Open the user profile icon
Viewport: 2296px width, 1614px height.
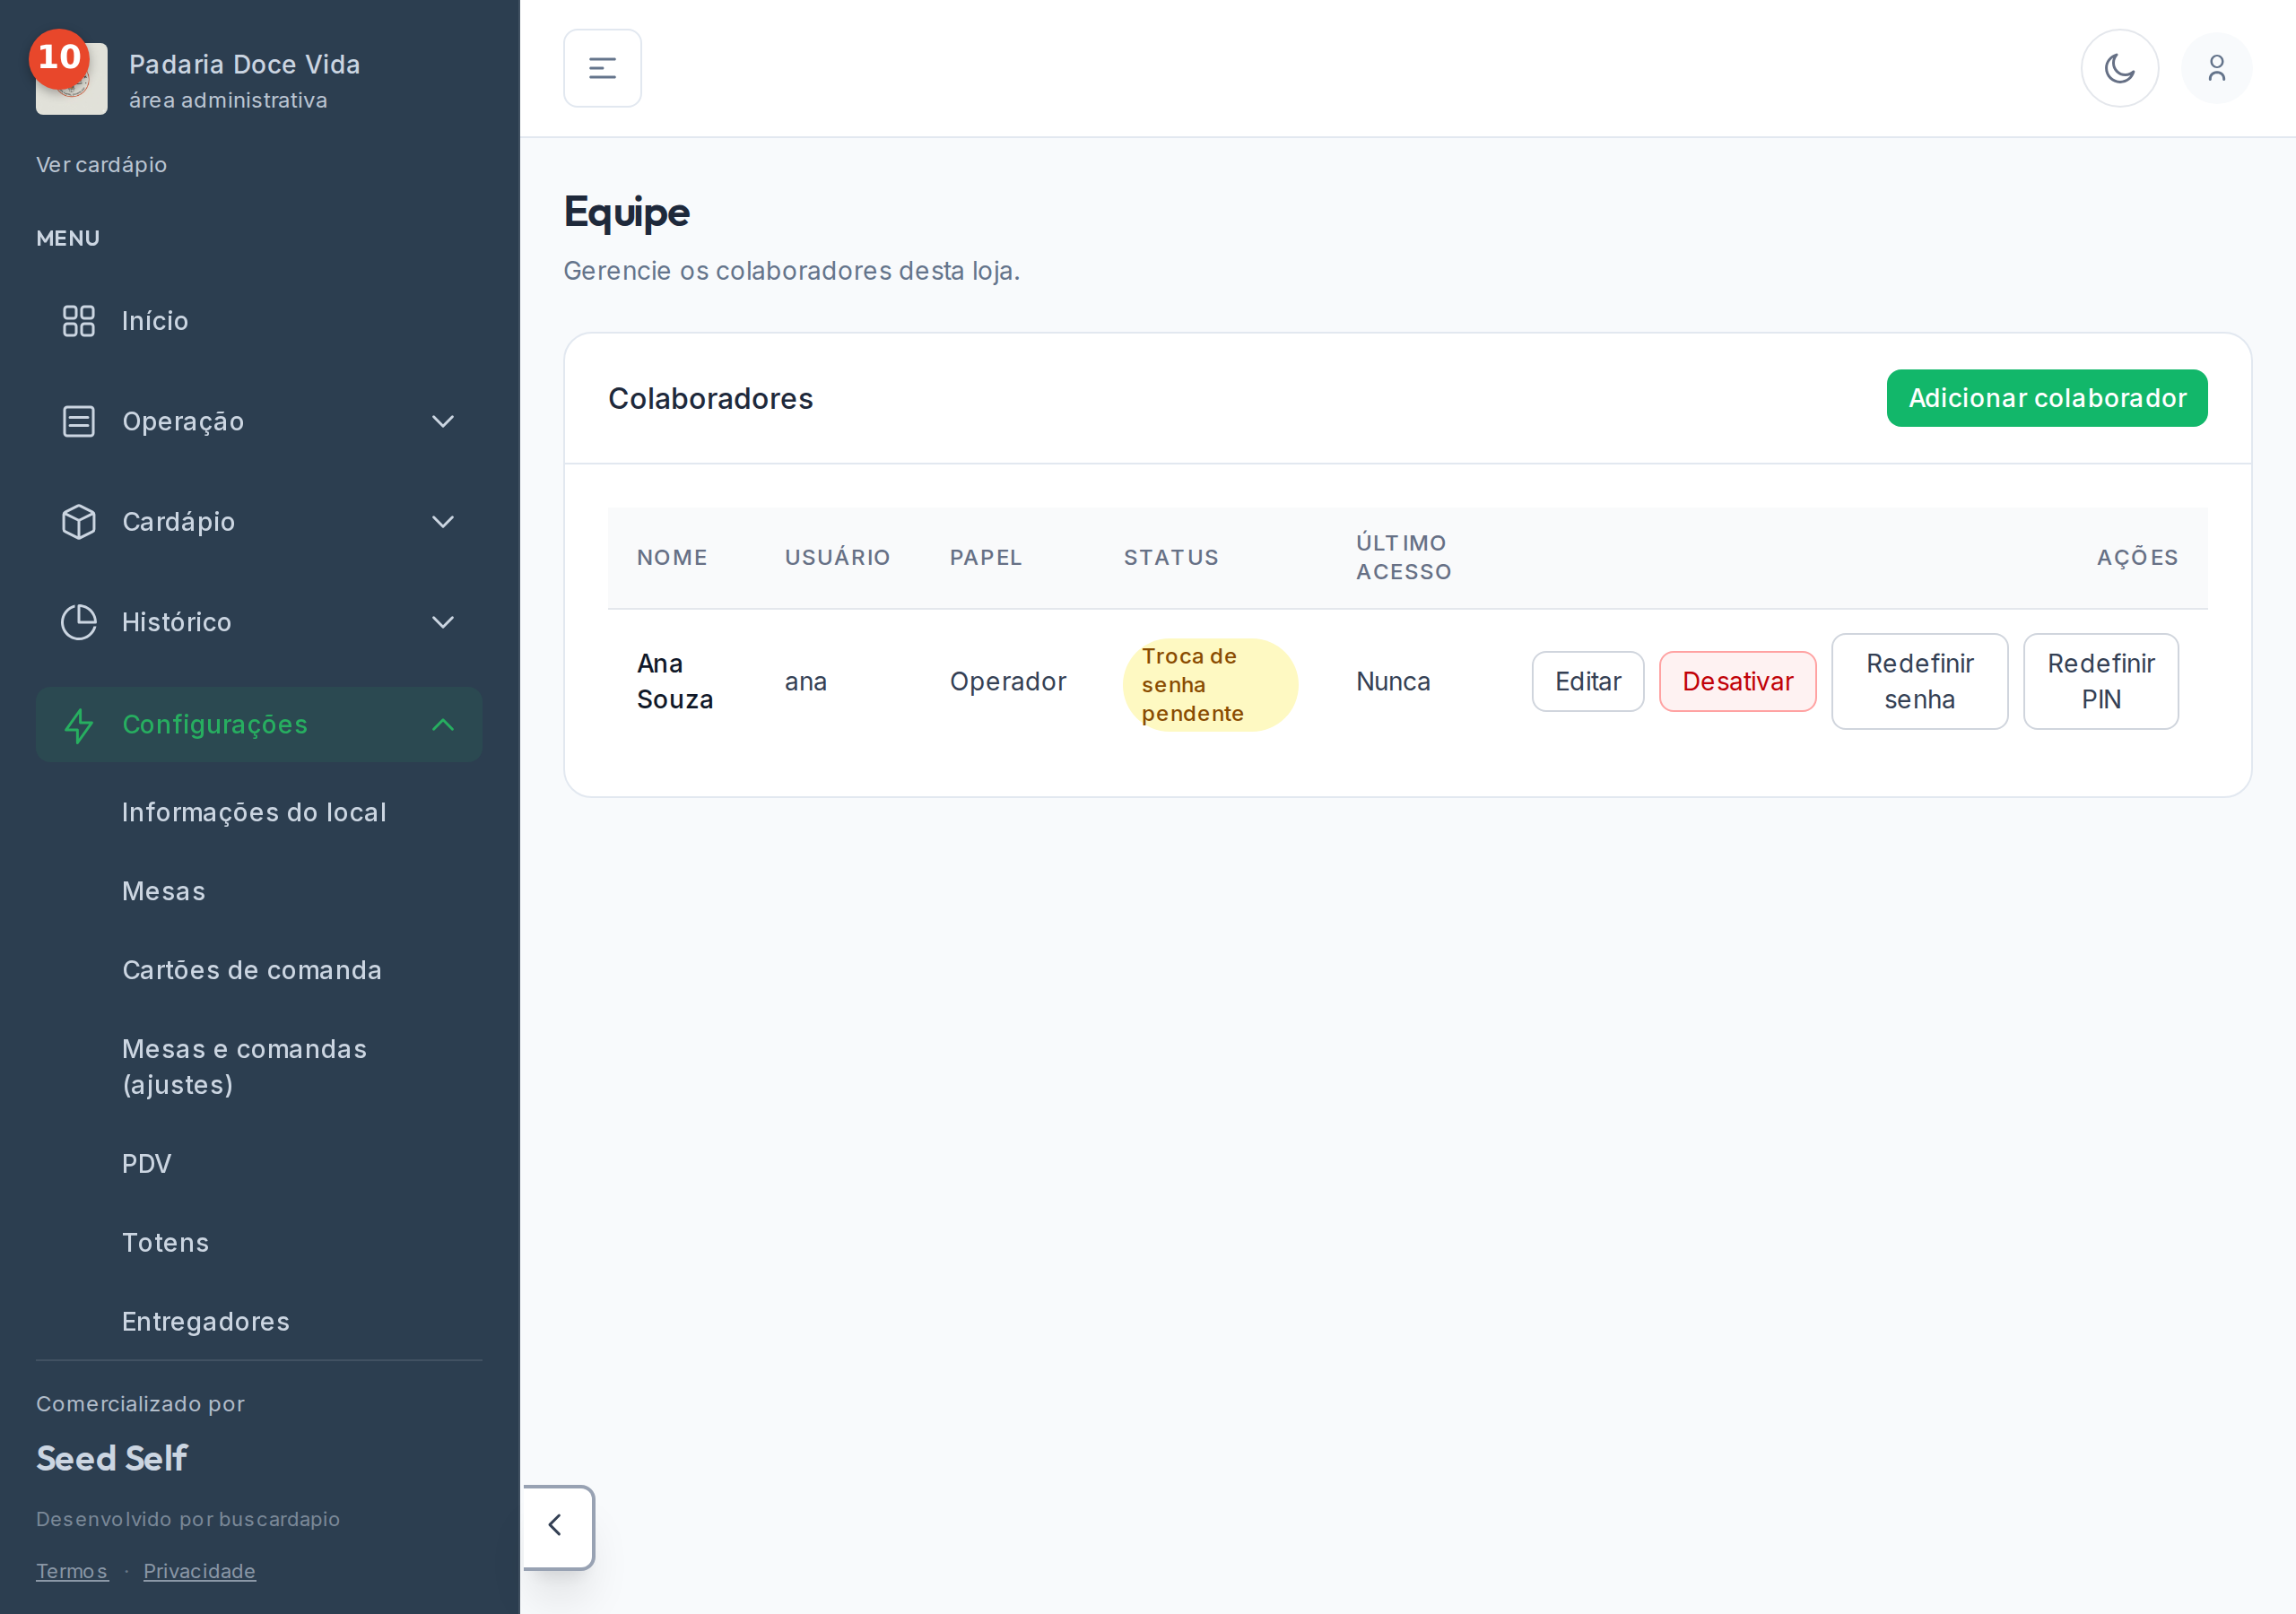2216,68
